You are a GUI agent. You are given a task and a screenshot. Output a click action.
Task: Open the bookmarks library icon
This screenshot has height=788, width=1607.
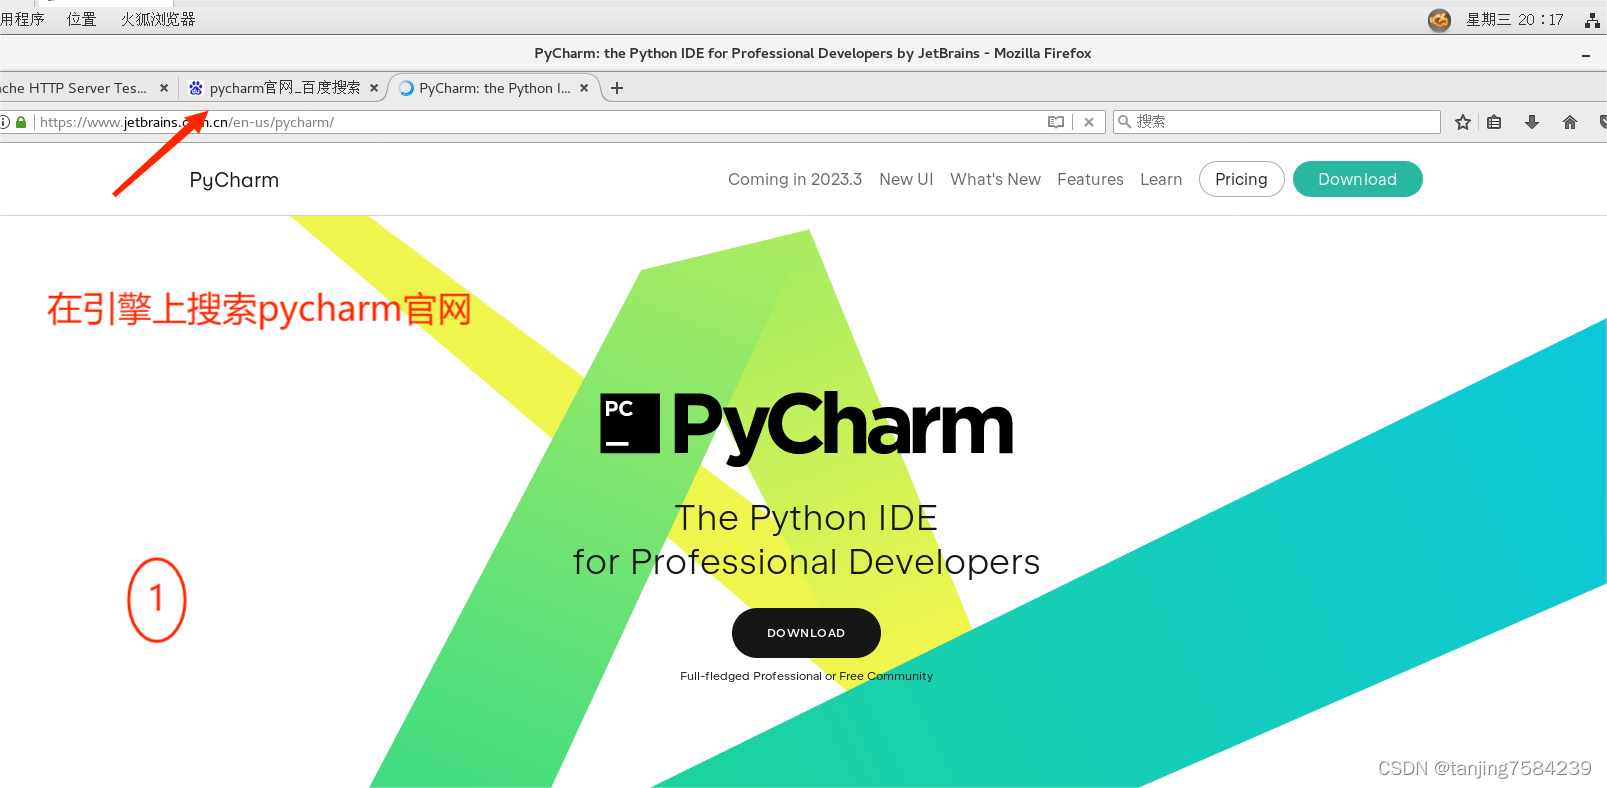[1494, 122]
